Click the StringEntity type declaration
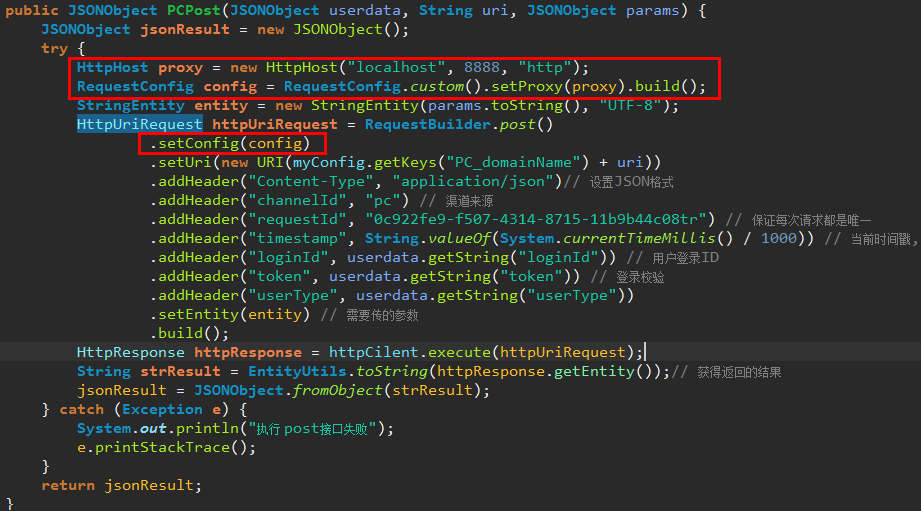The height and width of the screenshot is (511, 921). coord(130,106)
